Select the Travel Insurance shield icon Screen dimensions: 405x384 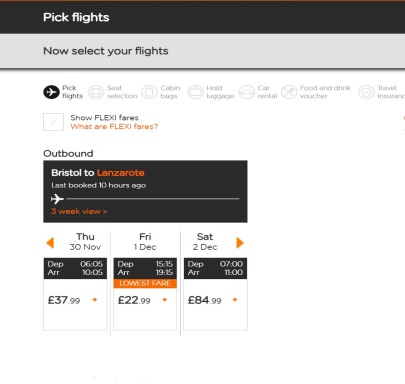coord(366,92)
